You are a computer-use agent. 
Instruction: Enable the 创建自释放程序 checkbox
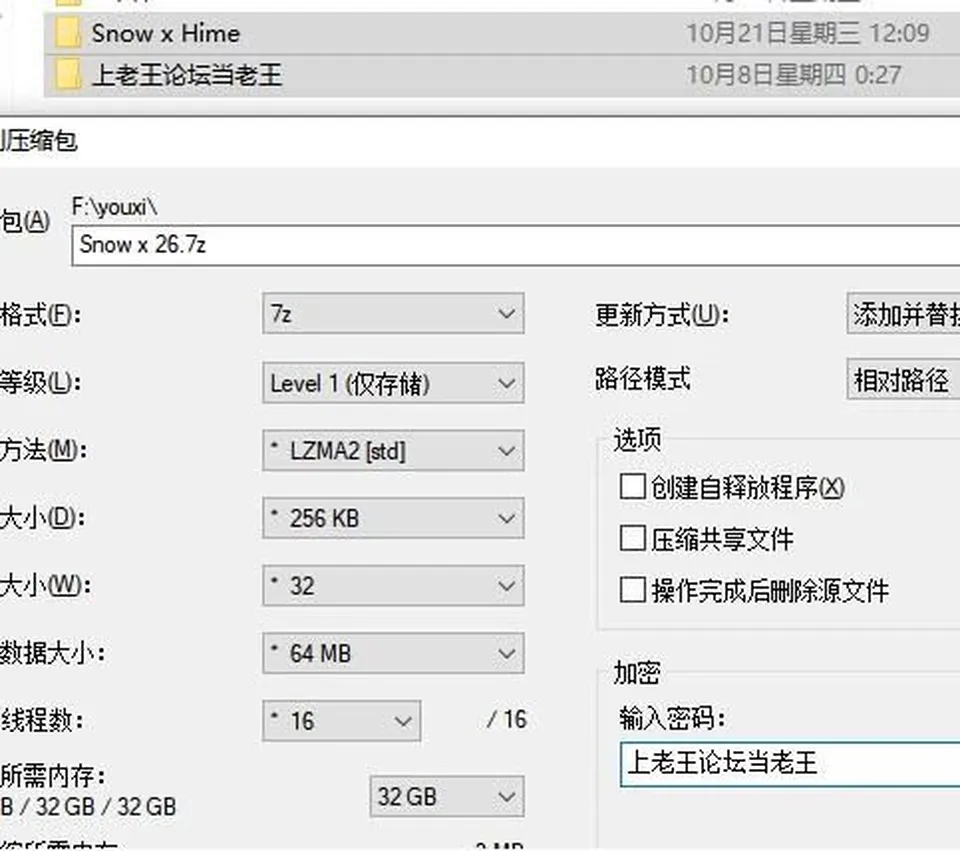point(632,487)
